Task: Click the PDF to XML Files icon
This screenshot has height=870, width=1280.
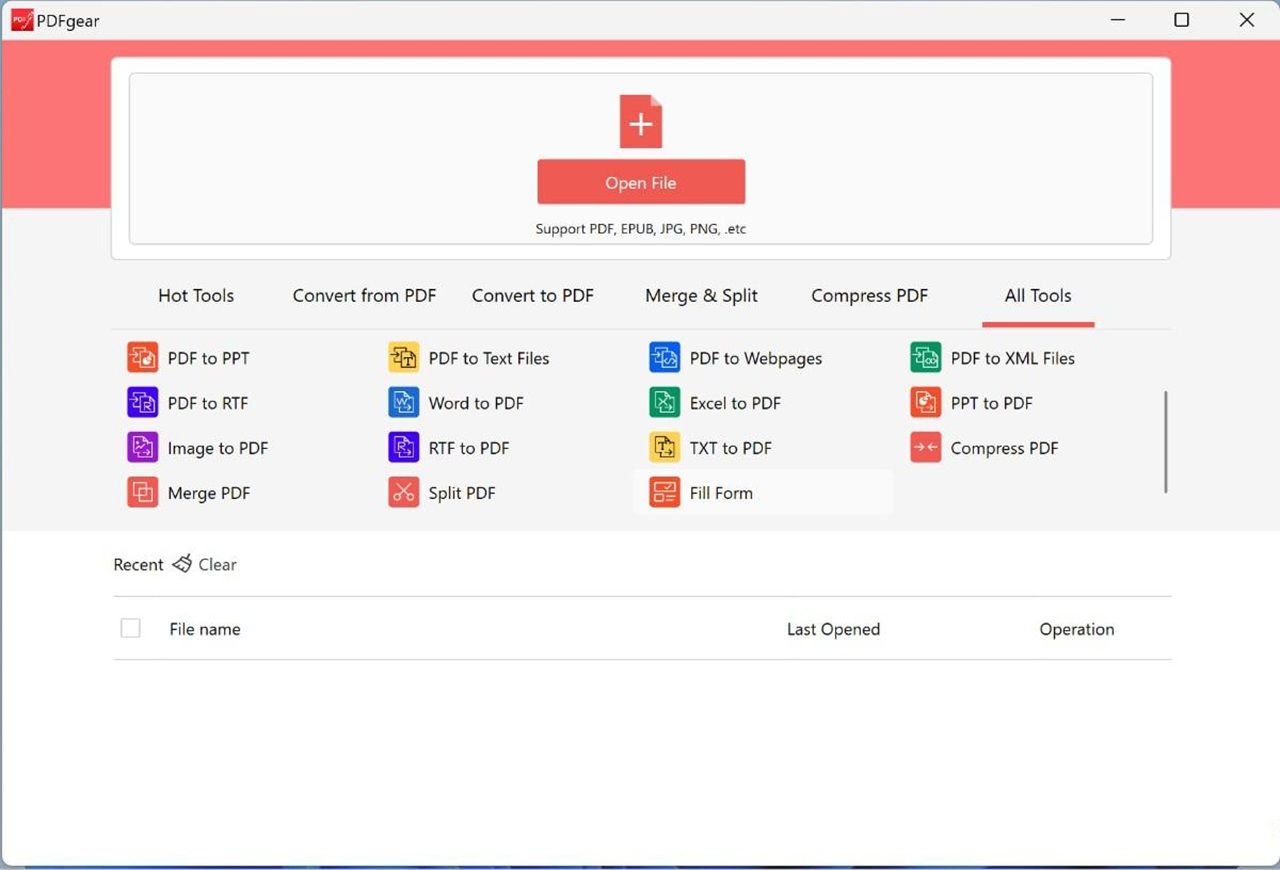Action: coord(926,357)
